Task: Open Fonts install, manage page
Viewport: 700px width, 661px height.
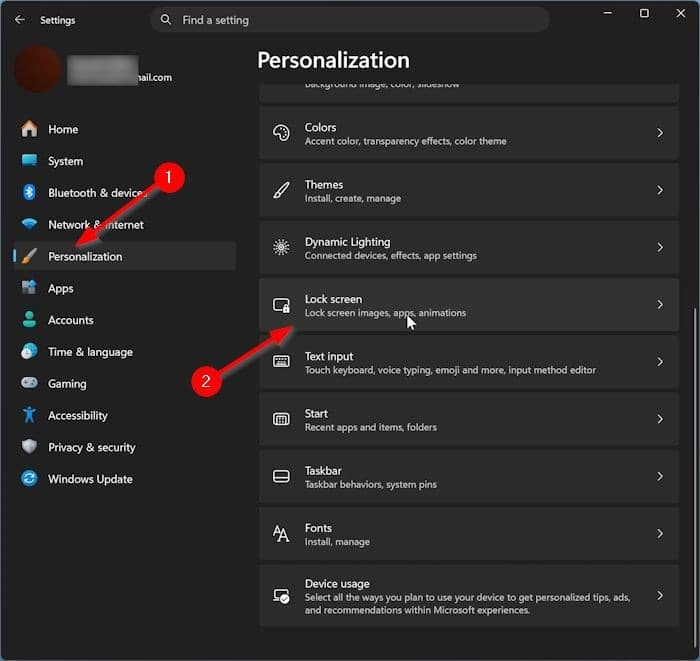Action: coord(469,533)
